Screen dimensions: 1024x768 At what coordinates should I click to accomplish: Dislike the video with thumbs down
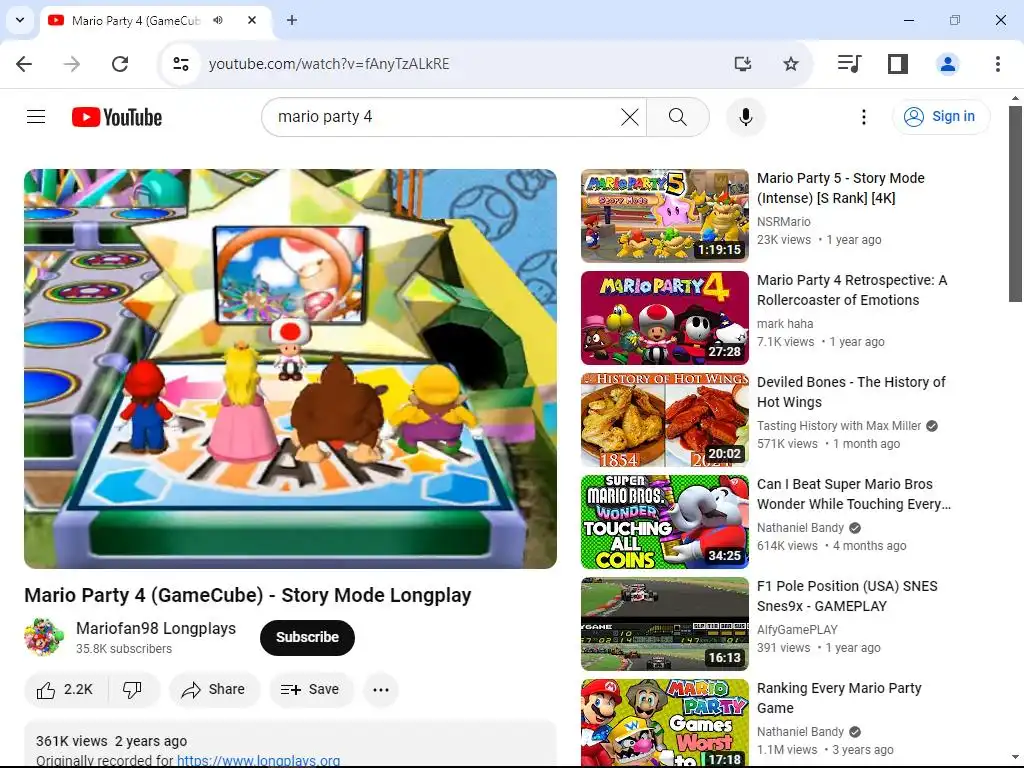[133, 690]
